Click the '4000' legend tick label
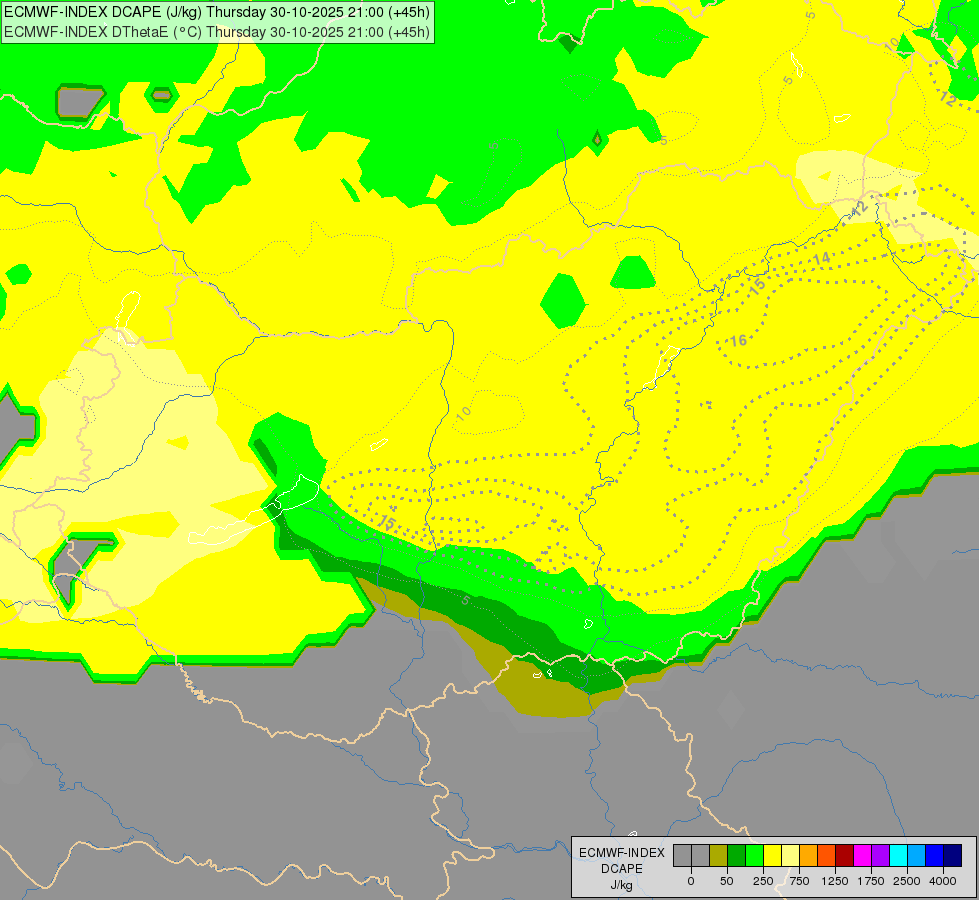Screen dimensions: 979x900 point(943,881)
